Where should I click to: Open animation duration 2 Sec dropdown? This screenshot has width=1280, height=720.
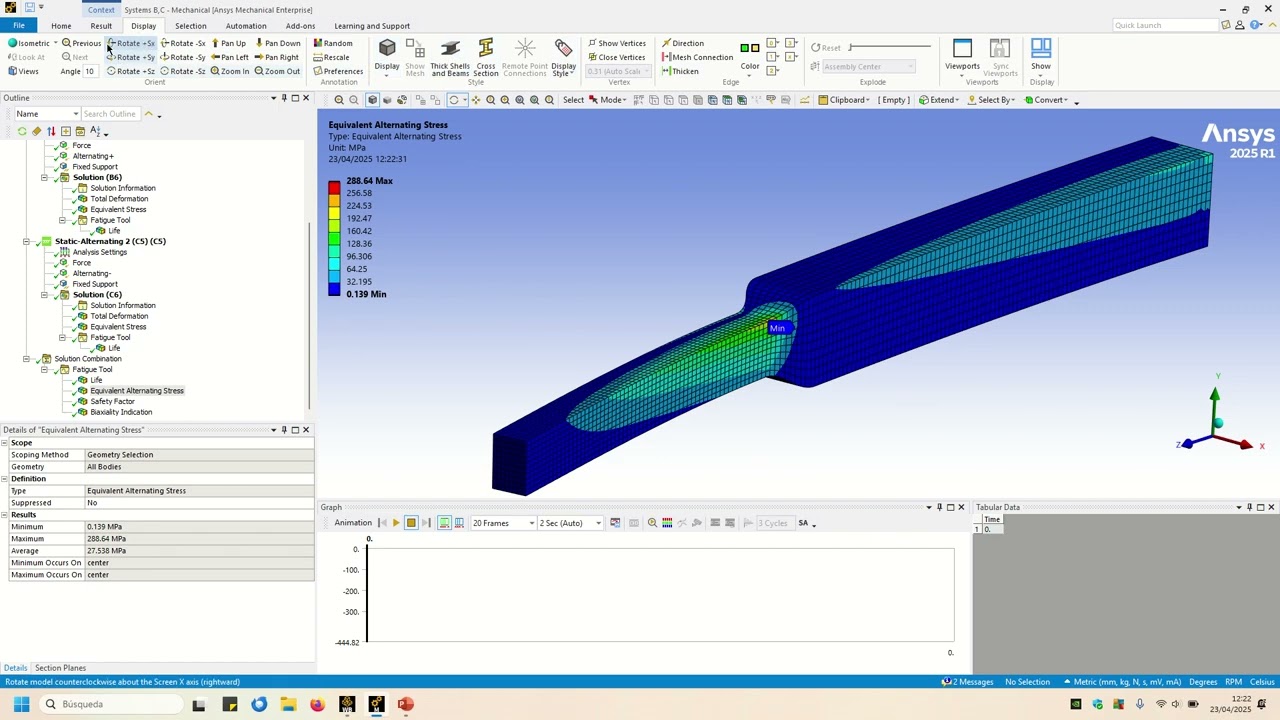coord(570,523)
